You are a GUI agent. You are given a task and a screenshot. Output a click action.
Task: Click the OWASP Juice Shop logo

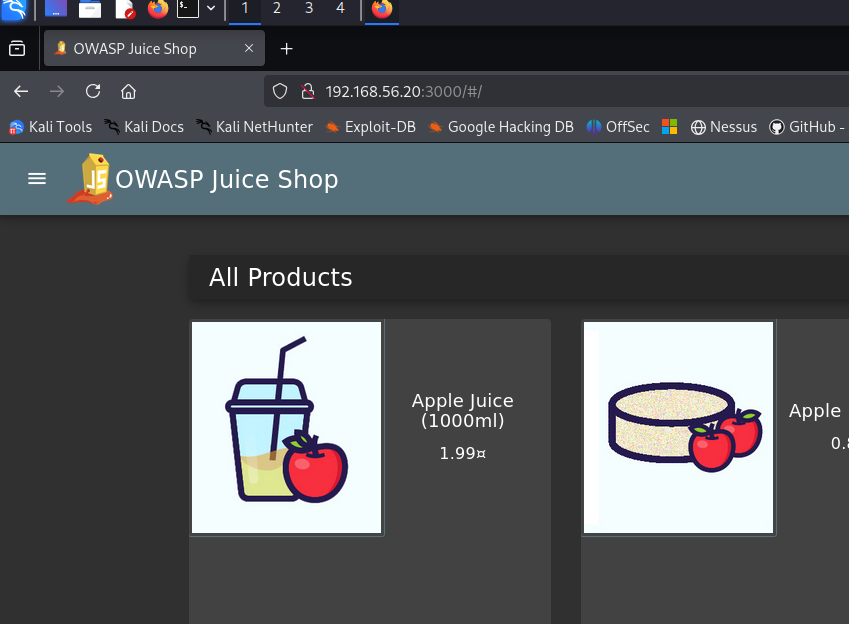click(x=90, y=179)
